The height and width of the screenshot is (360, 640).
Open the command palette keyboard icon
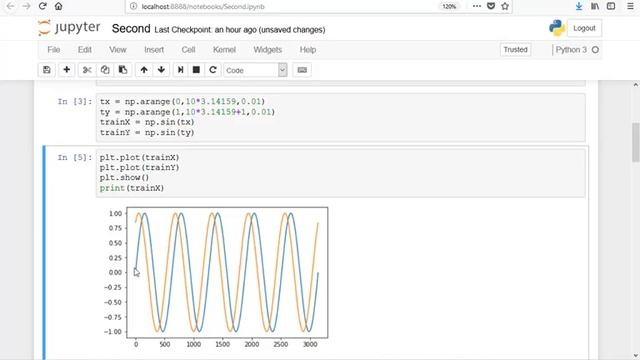302,70
